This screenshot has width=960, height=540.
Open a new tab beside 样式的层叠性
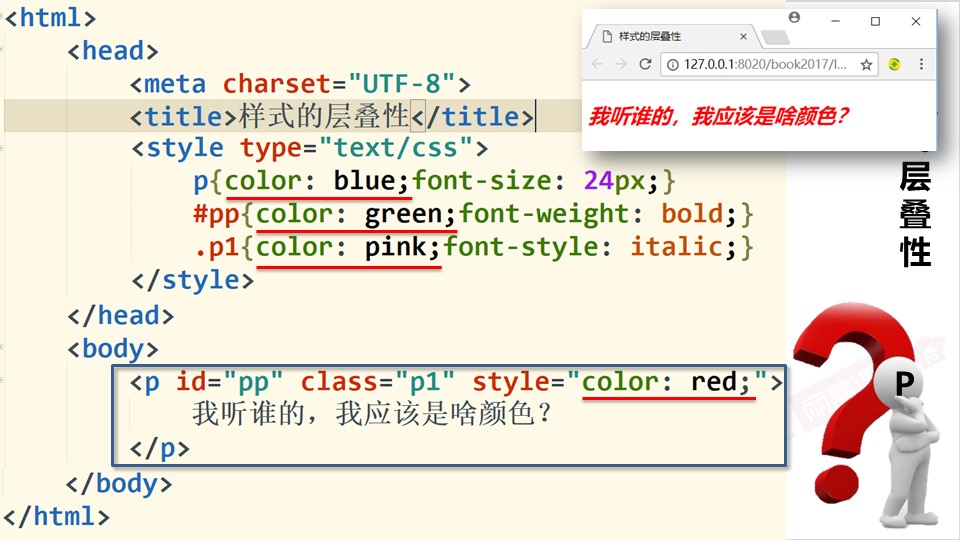775,38
